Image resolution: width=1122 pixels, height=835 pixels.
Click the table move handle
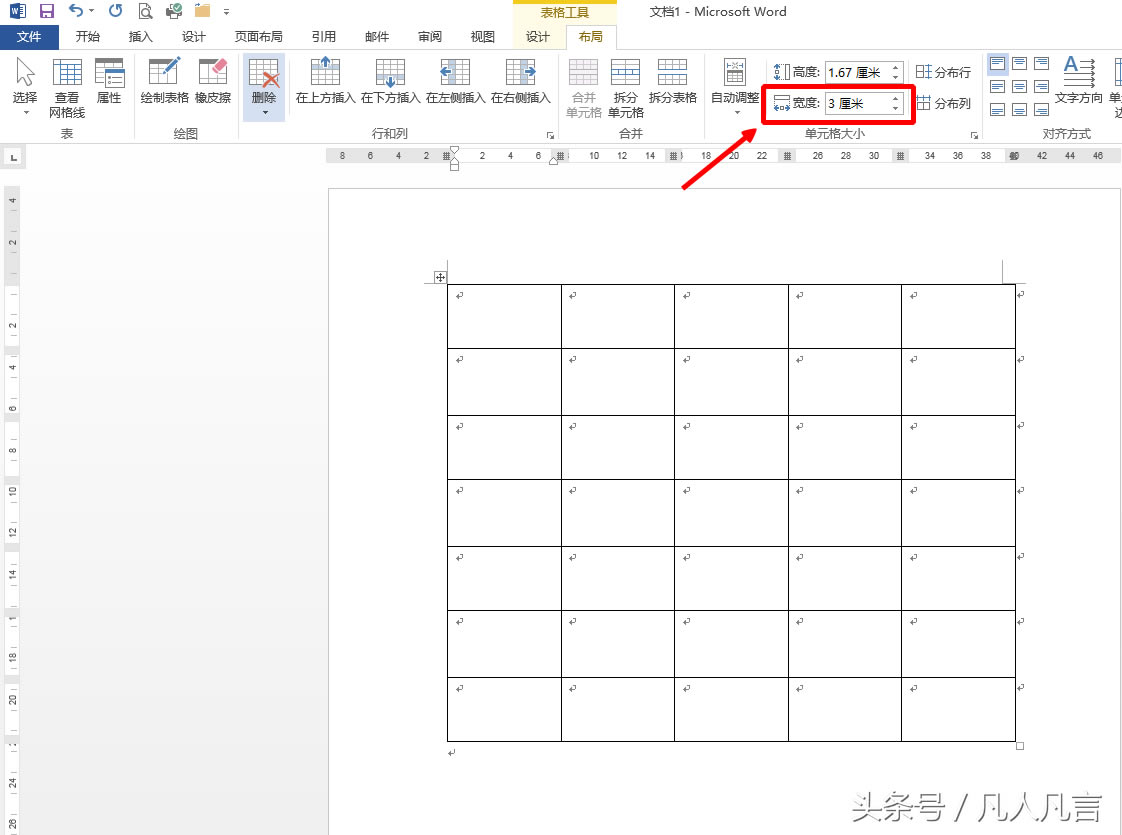point(440,277)
